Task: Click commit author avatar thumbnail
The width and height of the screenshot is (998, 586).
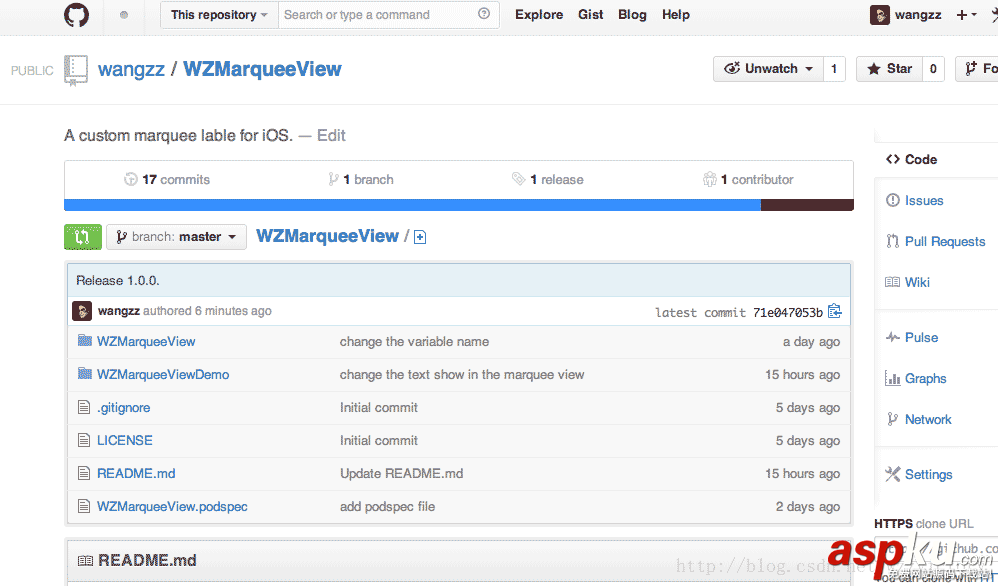Action: tap(82, 311)
